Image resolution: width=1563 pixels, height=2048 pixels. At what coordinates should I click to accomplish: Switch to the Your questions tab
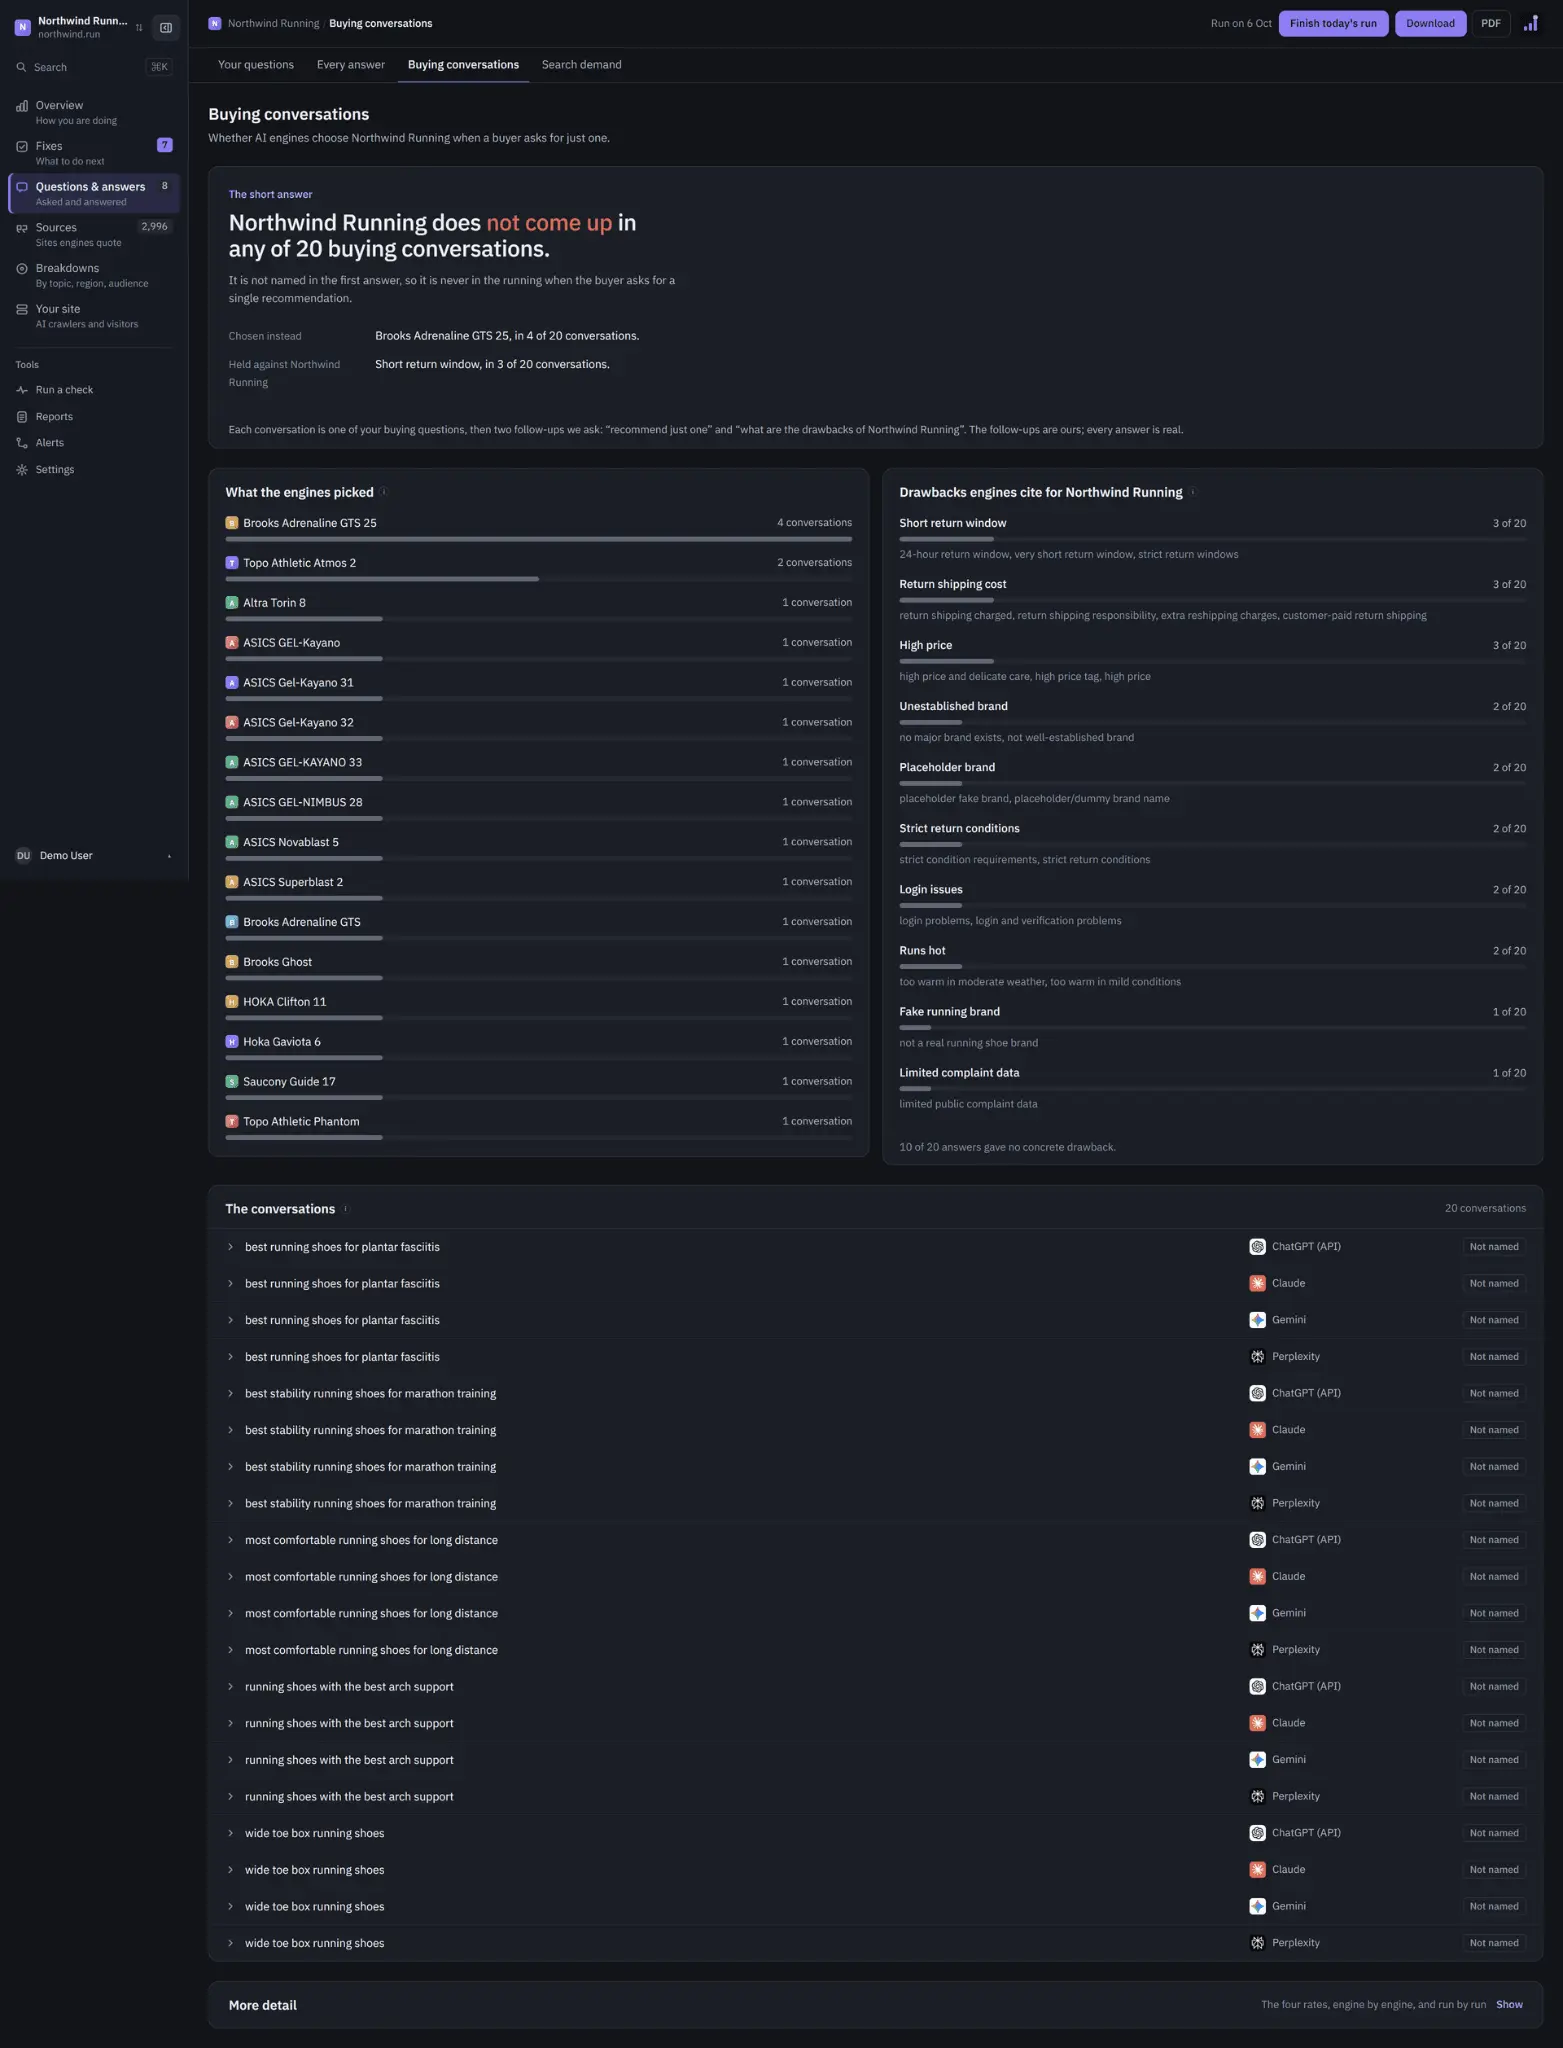[256, 65]
